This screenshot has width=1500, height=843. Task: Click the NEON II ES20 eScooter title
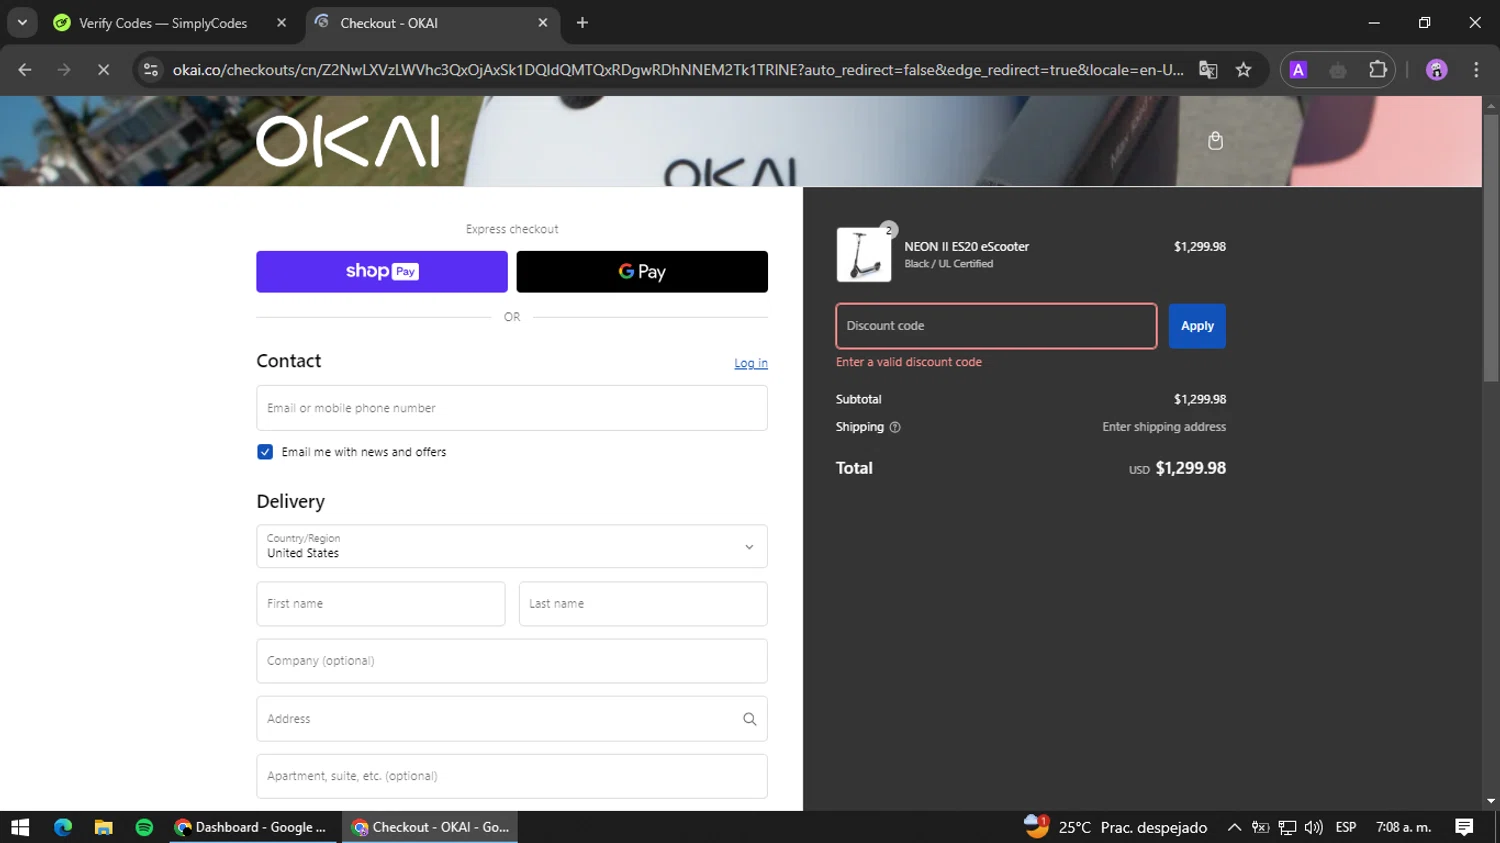pos(966,246)
